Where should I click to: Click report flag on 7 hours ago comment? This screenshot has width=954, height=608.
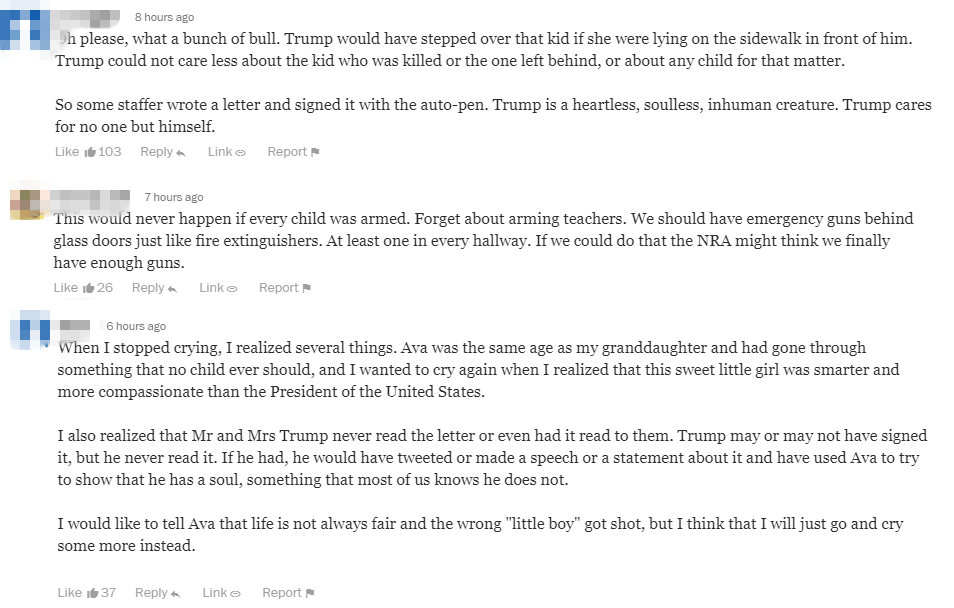[x=306, y=288]
